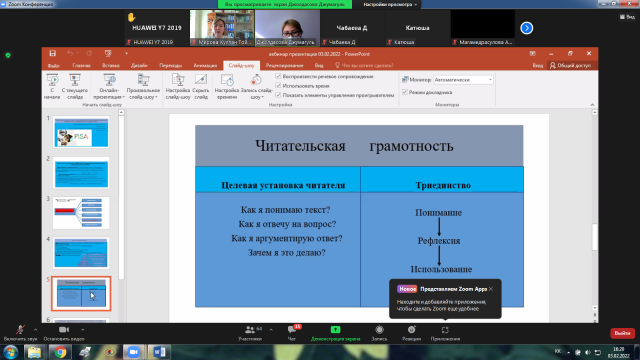
Task: Toggle Play Narrations checkbox
Action: [278, 76]
